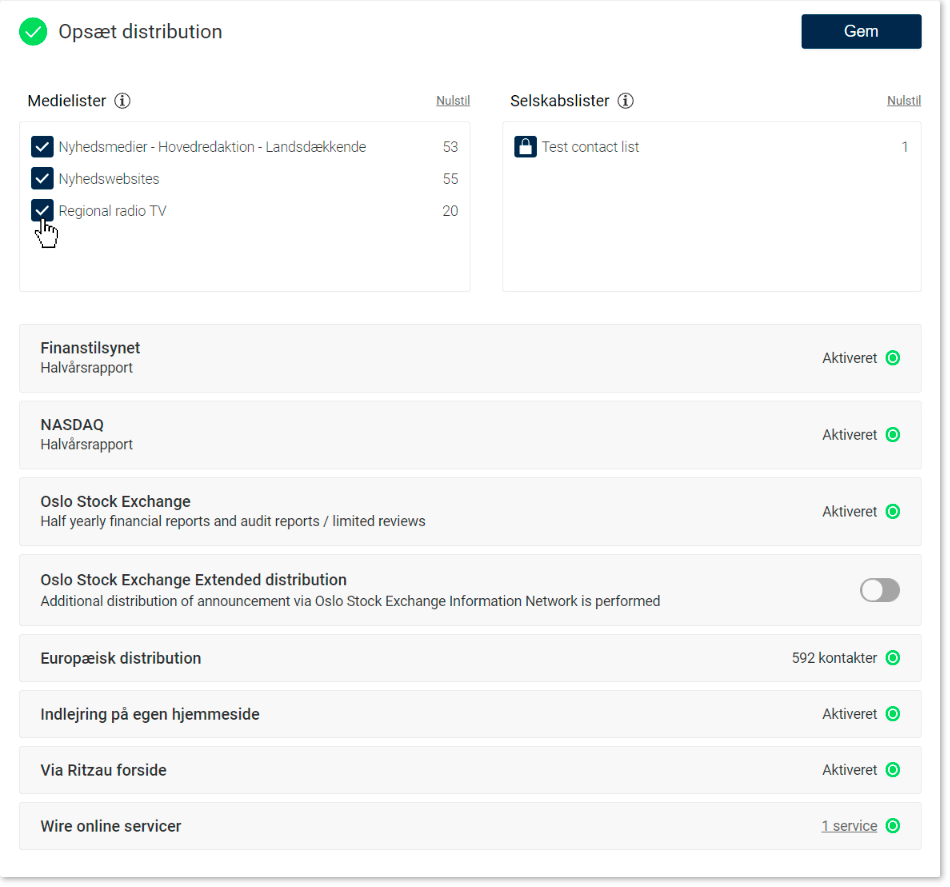Click Nulstil link for Selskabslister
Viewport: 950px width, 887px height.
pyautogui.click(x=903, y=101)
